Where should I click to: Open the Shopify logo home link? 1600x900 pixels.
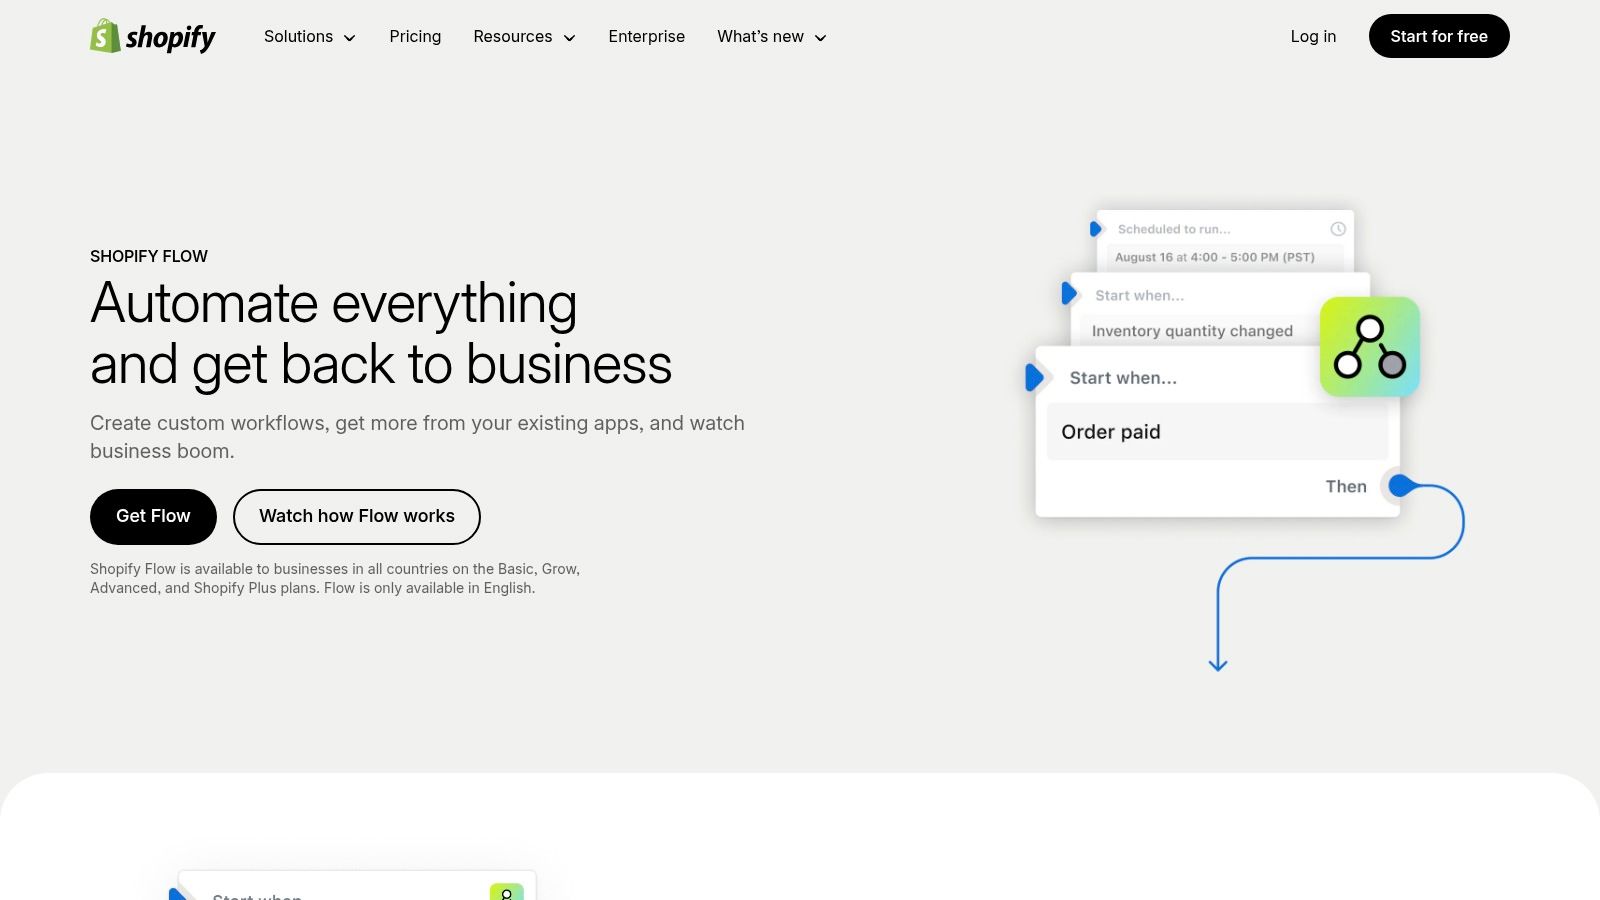153,36
